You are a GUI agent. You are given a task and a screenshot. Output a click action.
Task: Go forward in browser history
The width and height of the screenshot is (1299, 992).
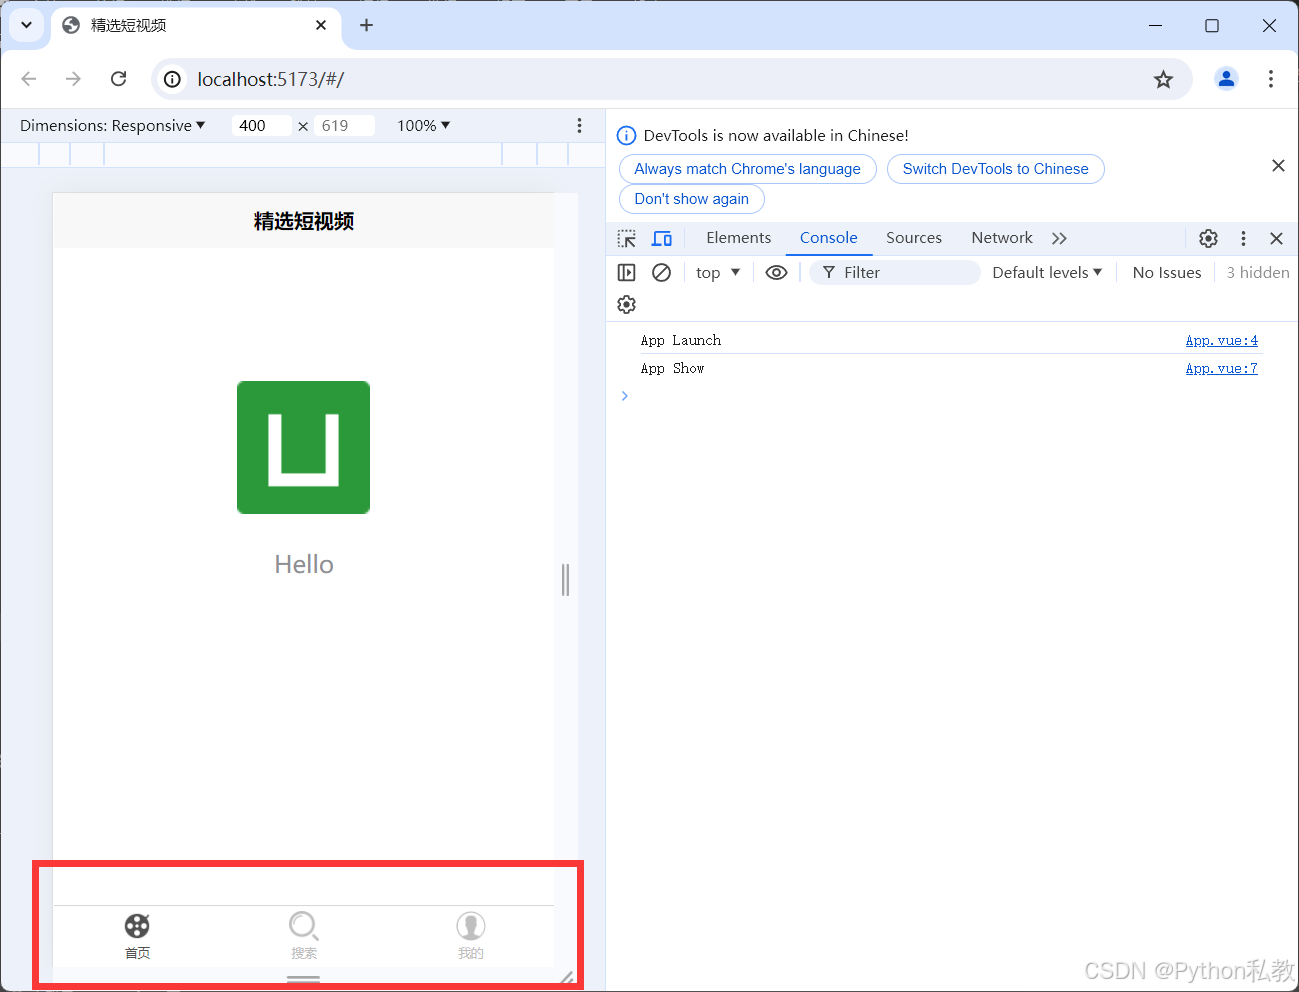tap(73, 79)
